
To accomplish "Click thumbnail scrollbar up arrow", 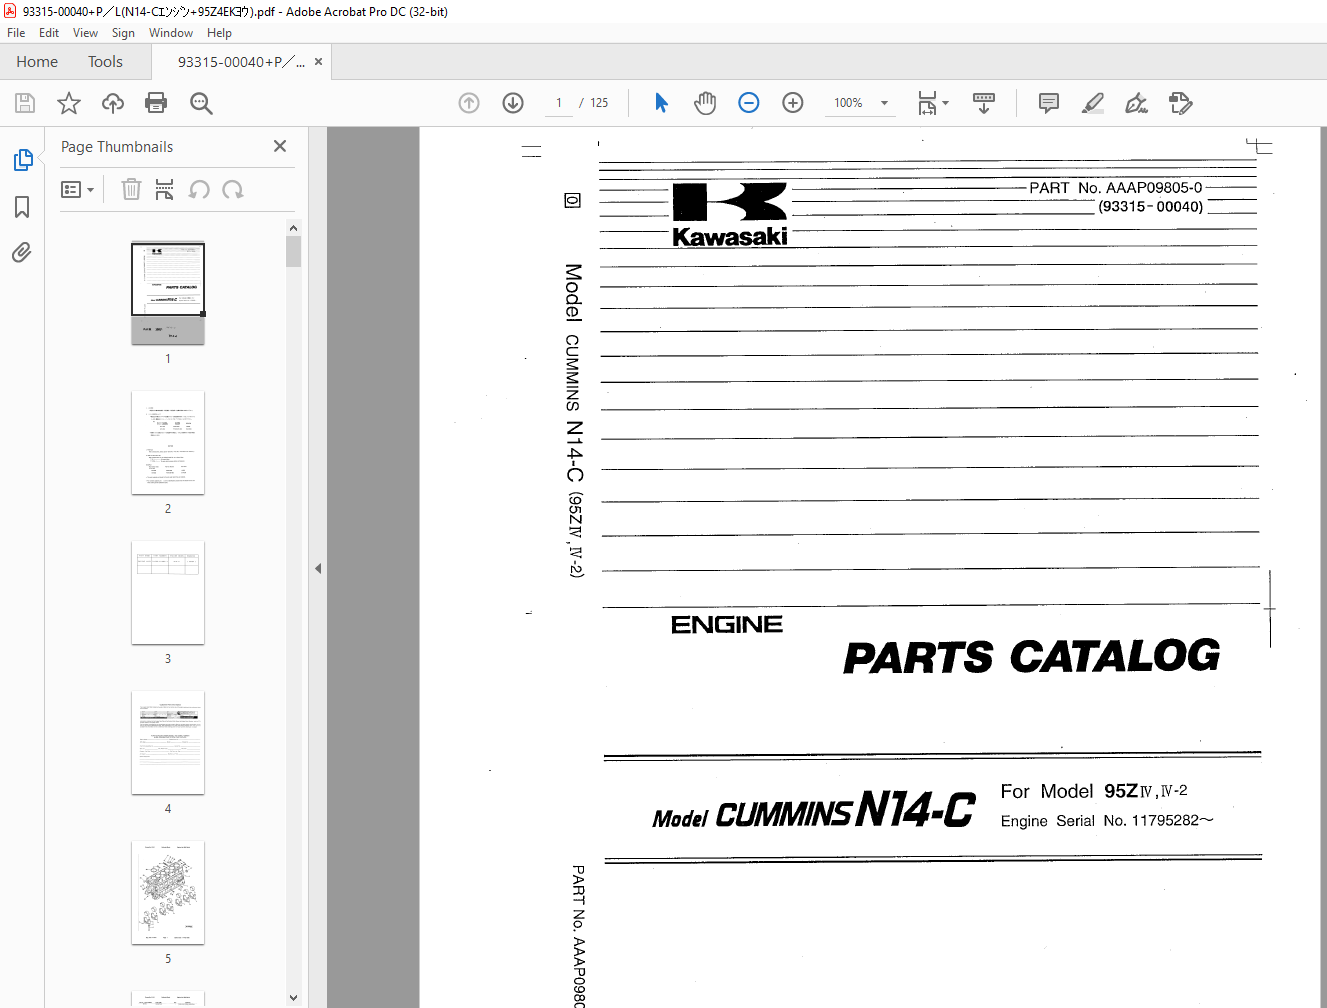I will 293,228.
